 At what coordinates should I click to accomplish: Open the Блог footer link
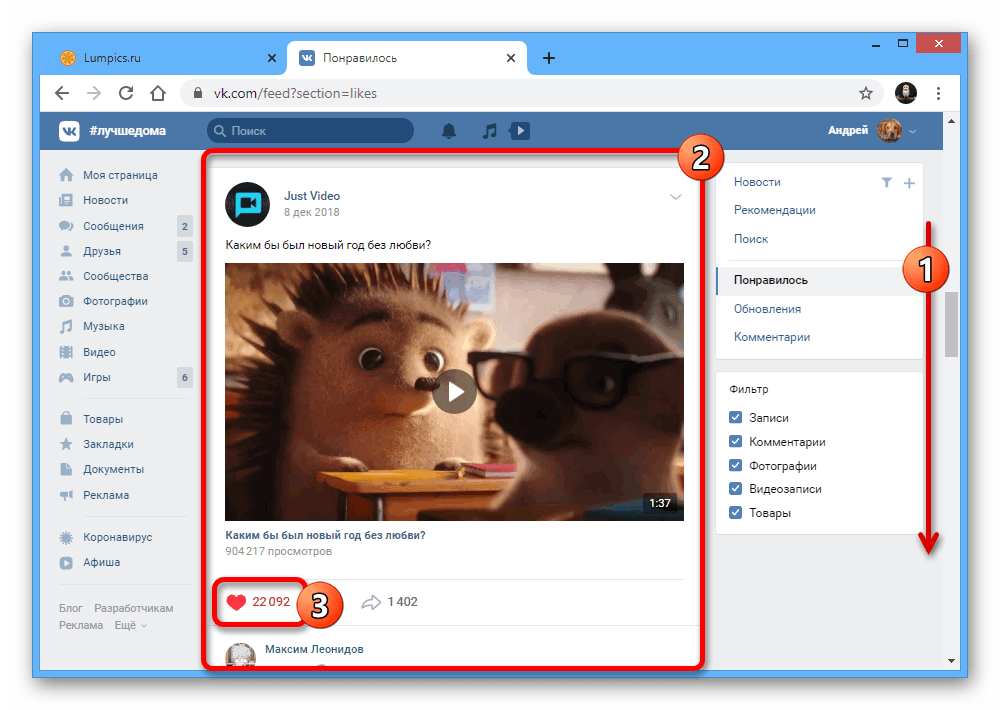pos(71,608)
